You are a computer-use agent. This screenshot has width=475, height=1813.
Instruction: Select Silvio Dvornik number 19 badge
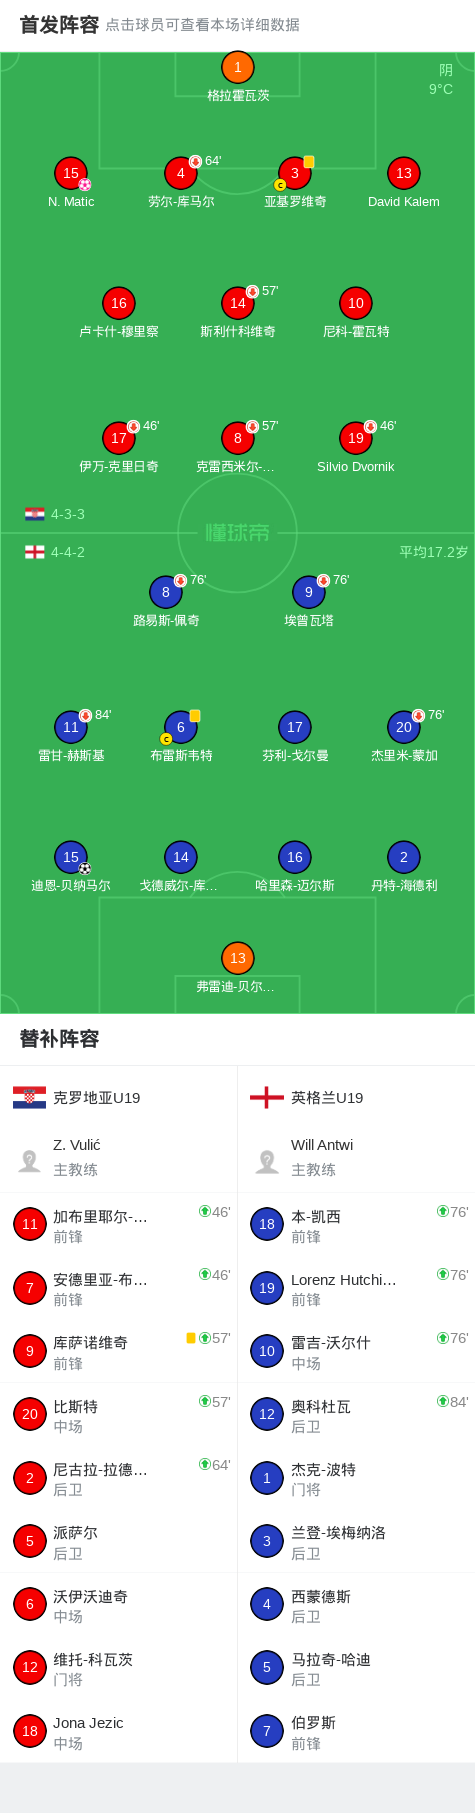tap(355, 438)
